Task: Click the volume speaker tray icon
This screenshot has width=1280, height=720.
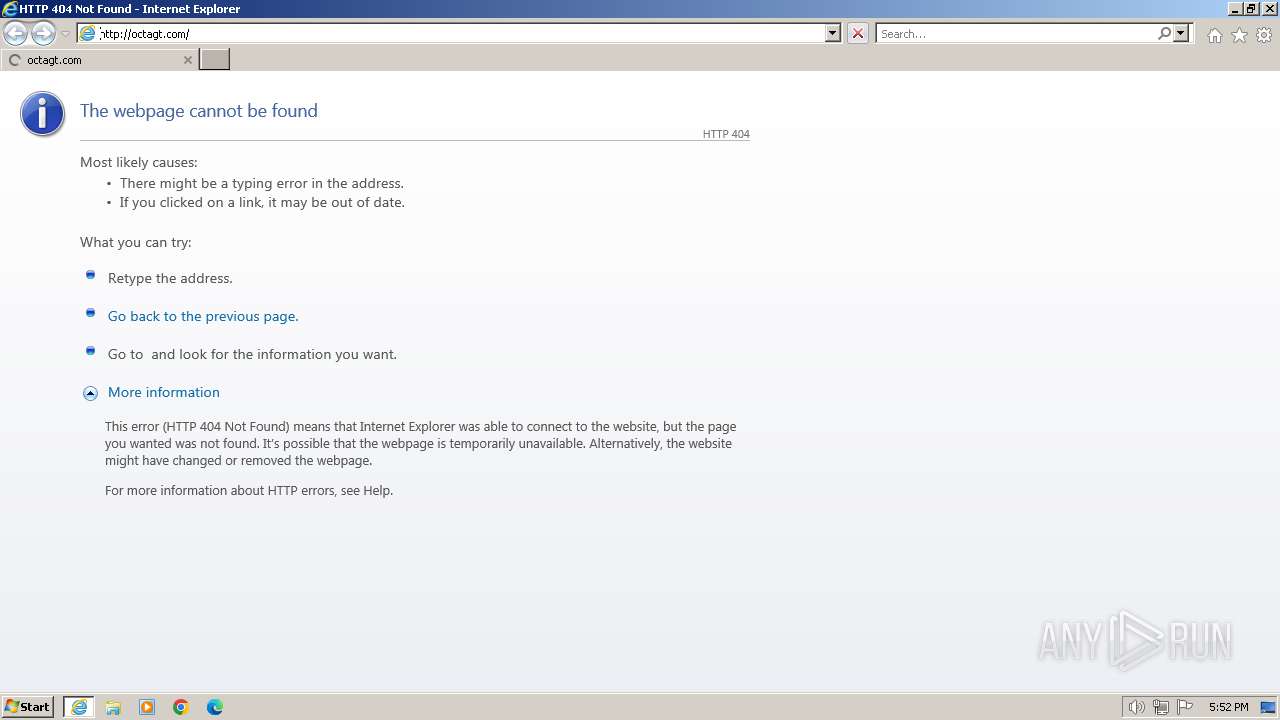Action: pos(1136,707)
